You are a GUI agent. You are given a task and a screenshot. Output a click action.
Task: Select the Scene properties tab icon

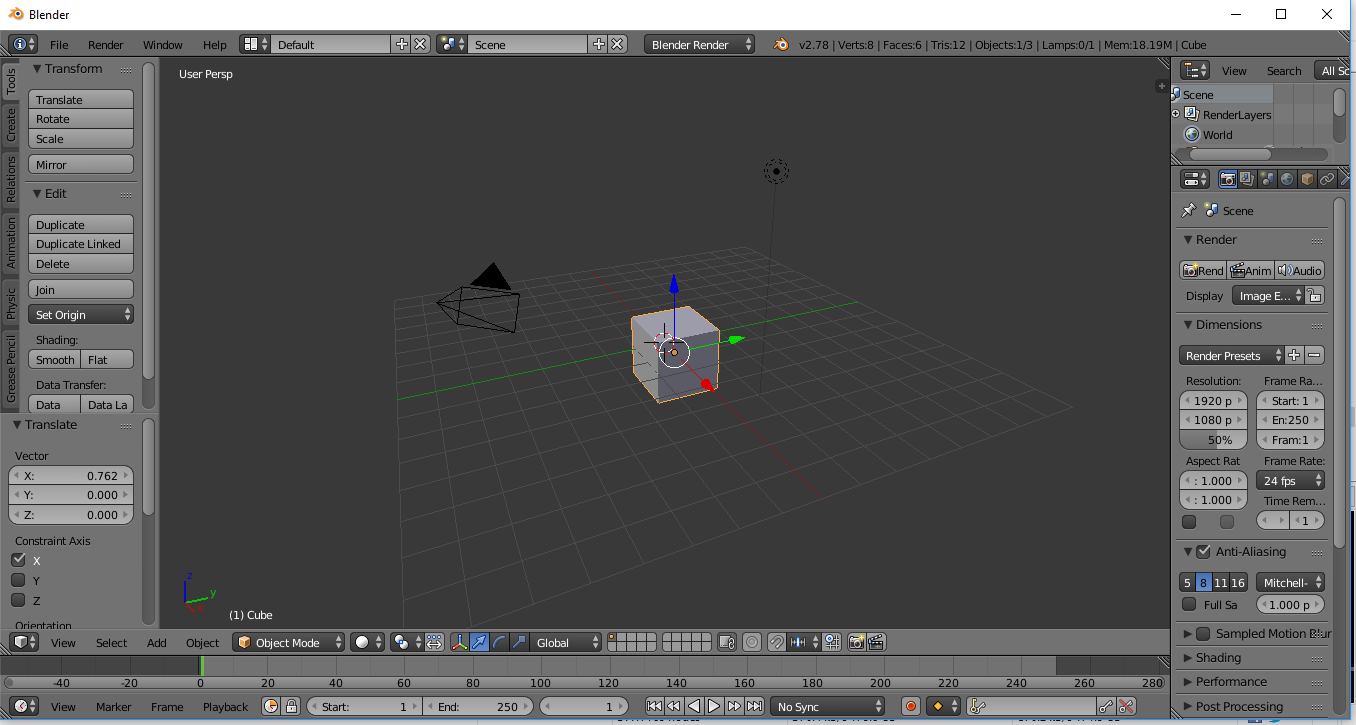point(1267,179)
